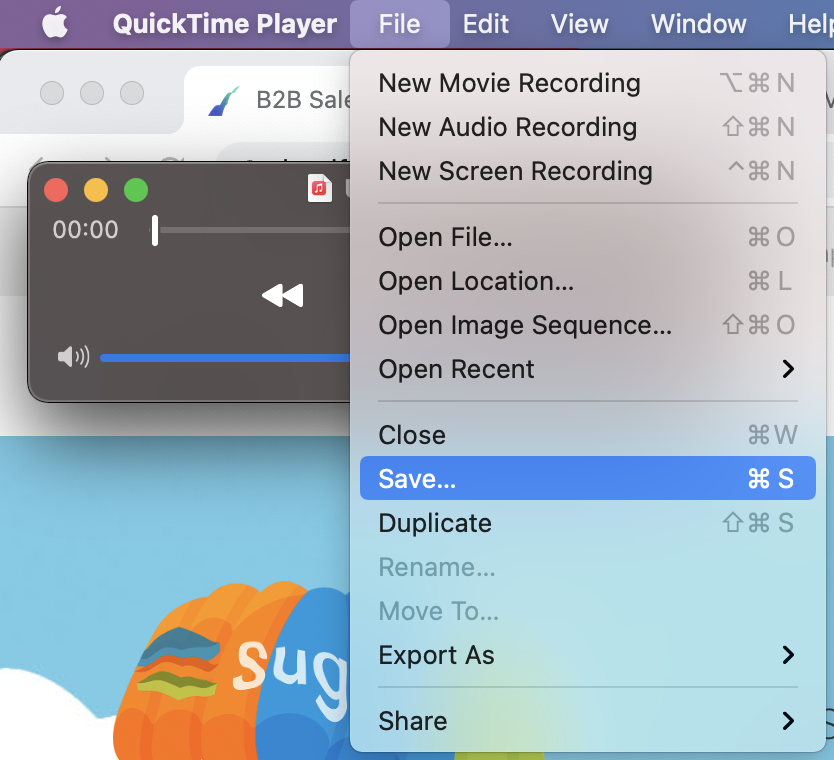Open the Help menu
The height and width of the screenshot is (760, 834).
(x=811, y=24)
